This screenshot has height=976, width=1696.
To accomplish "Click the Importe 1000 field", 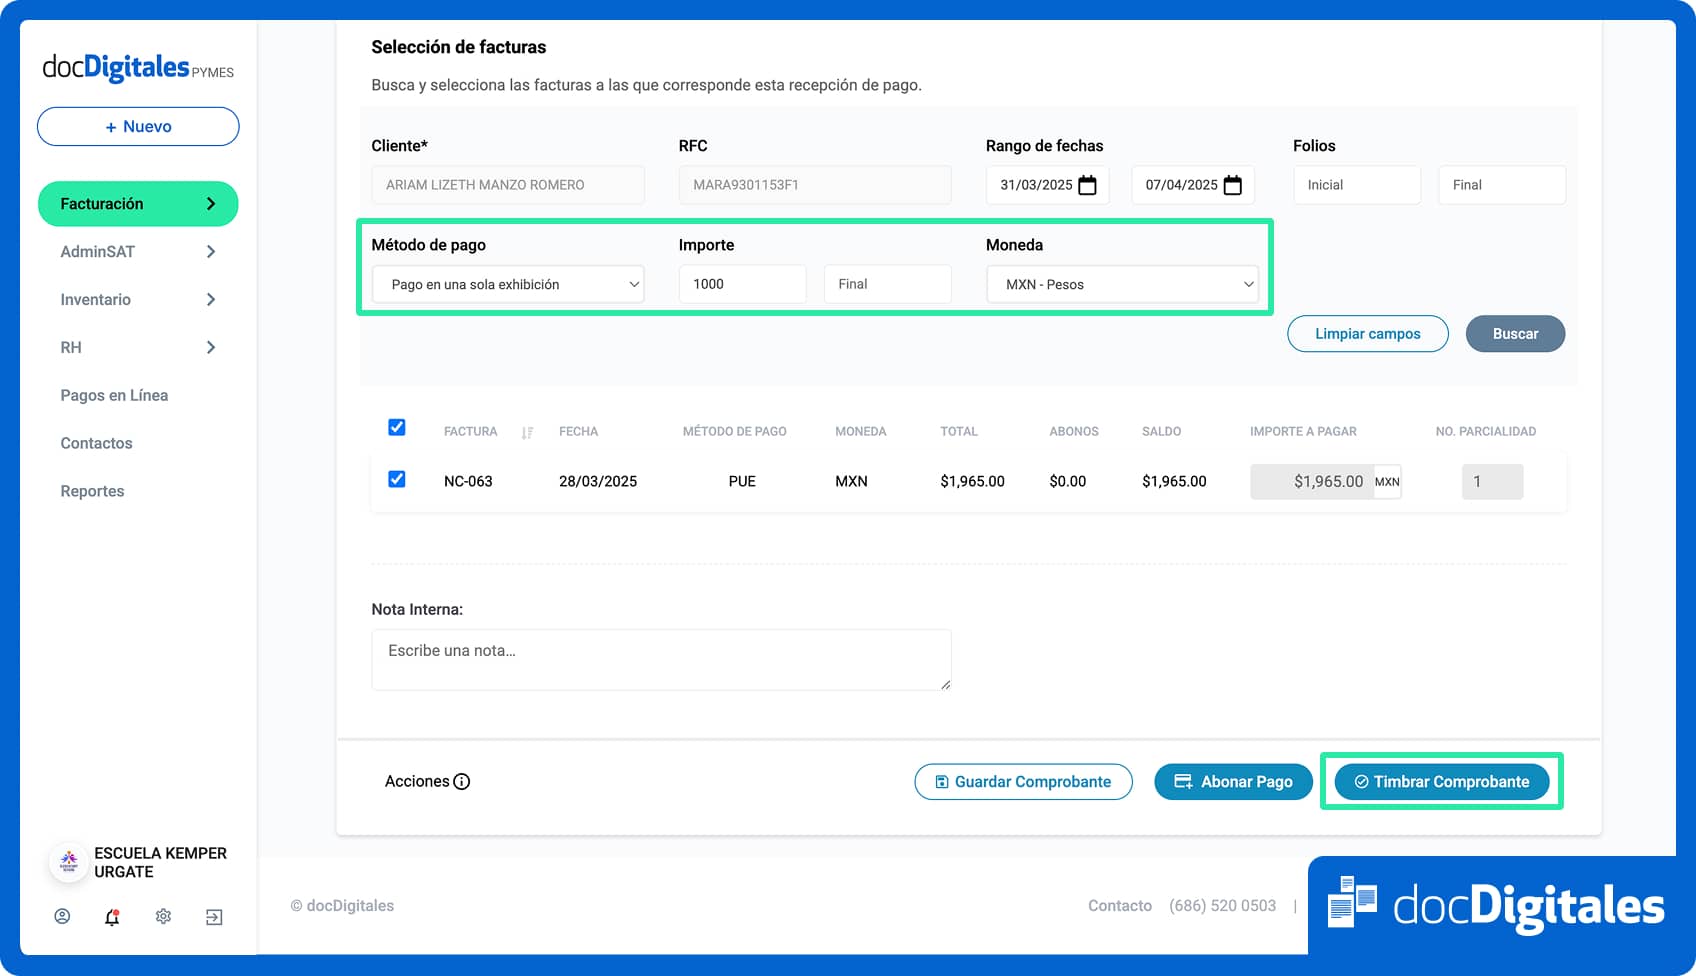I will pyautogui.click(x=743, y=284).
